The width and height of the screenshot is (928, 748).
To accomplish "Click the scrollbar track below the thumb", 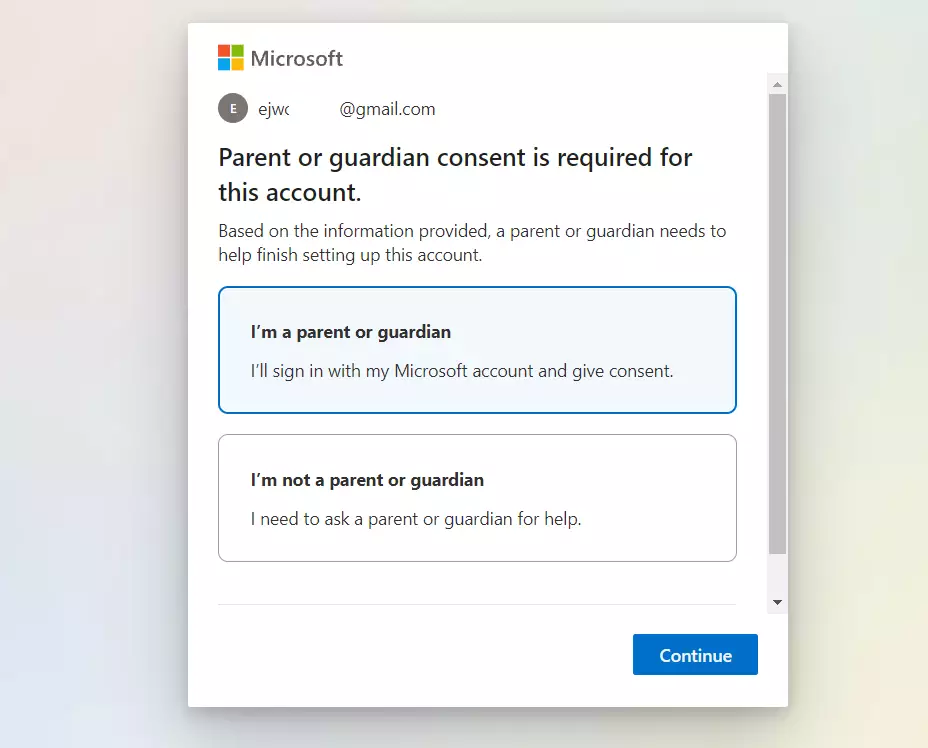I will (777, 573).
